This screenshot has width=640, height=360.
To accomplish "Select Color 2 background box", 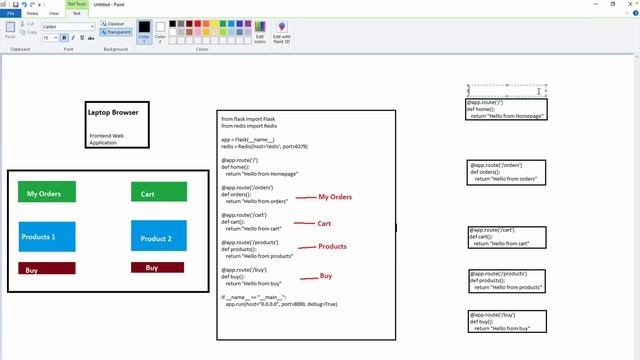I will pos(160,31).
